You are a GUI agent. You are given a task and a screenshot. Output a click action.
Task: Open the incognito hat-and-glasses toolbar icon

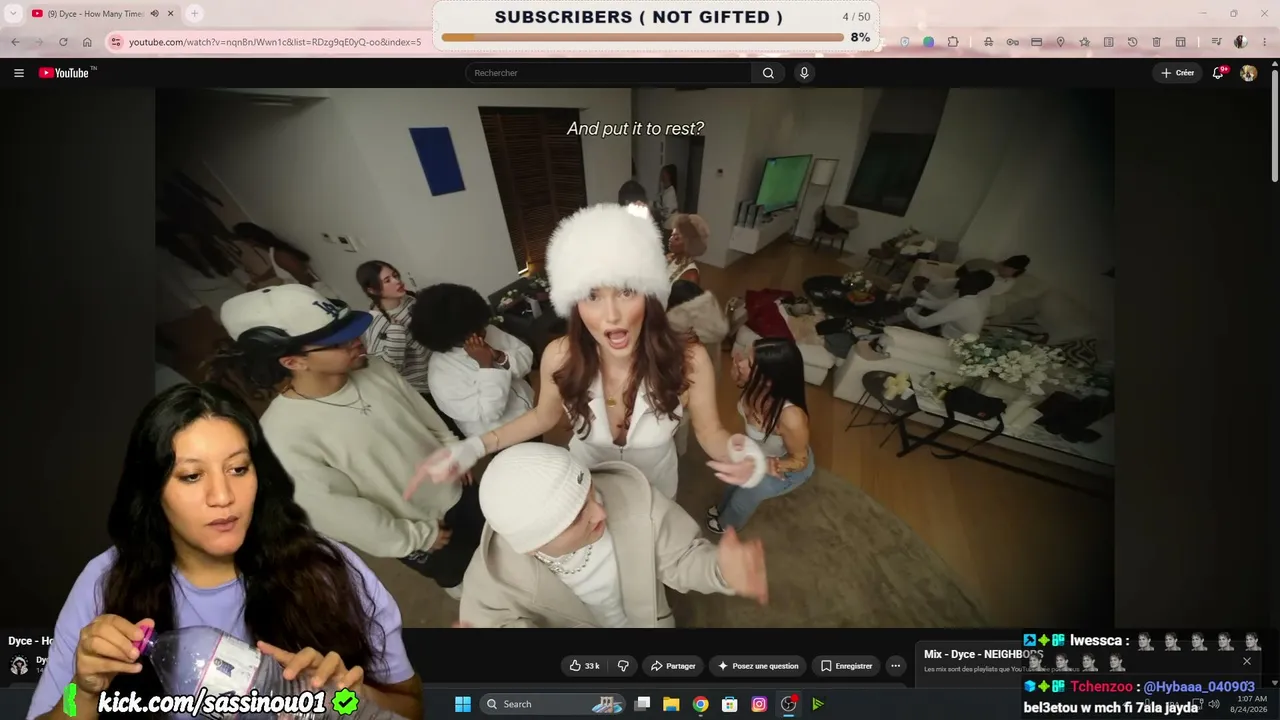[988, 42]
